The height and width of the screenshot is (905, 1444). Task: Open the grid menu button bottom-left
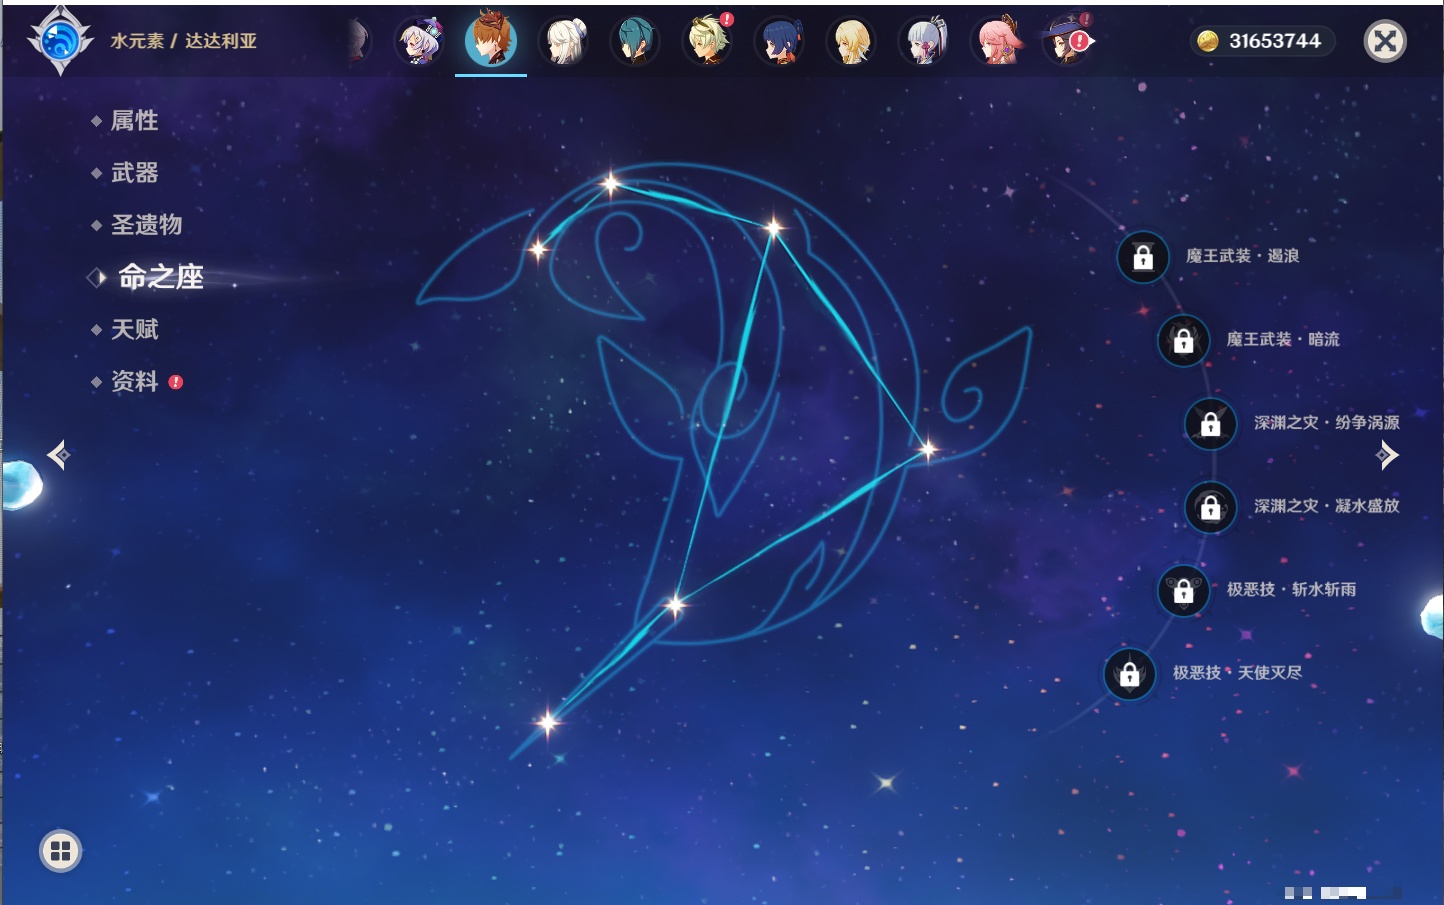point(60,851)
